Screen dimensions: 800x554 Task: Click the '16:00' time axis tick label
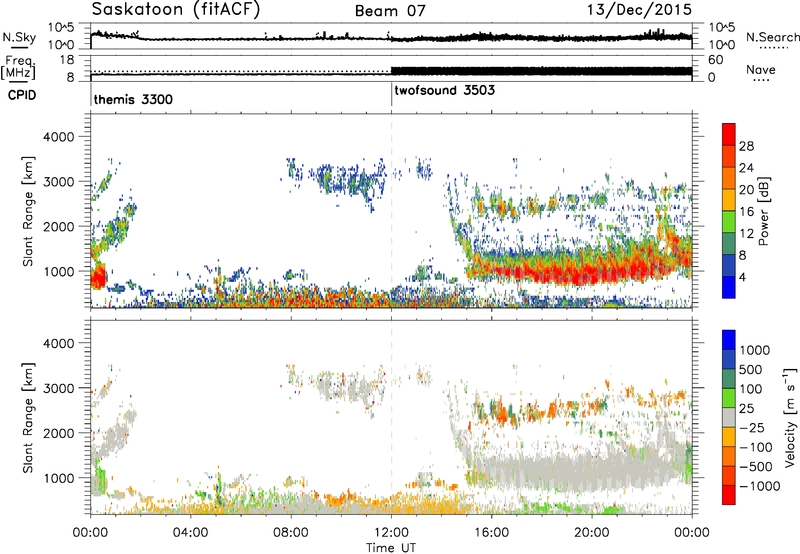pos(491,533)
